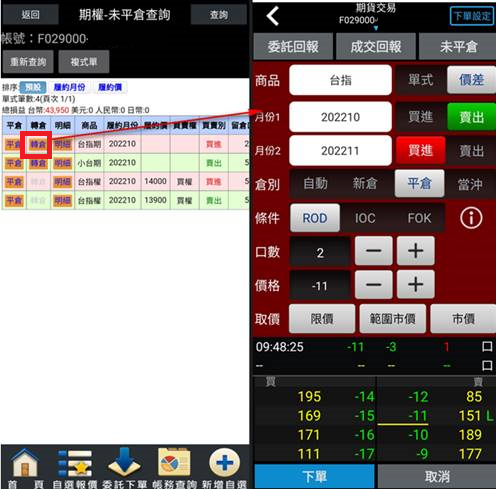Choose 買進 for 月份2
Viewport: 496px width, 489px height.
[421, 151]
